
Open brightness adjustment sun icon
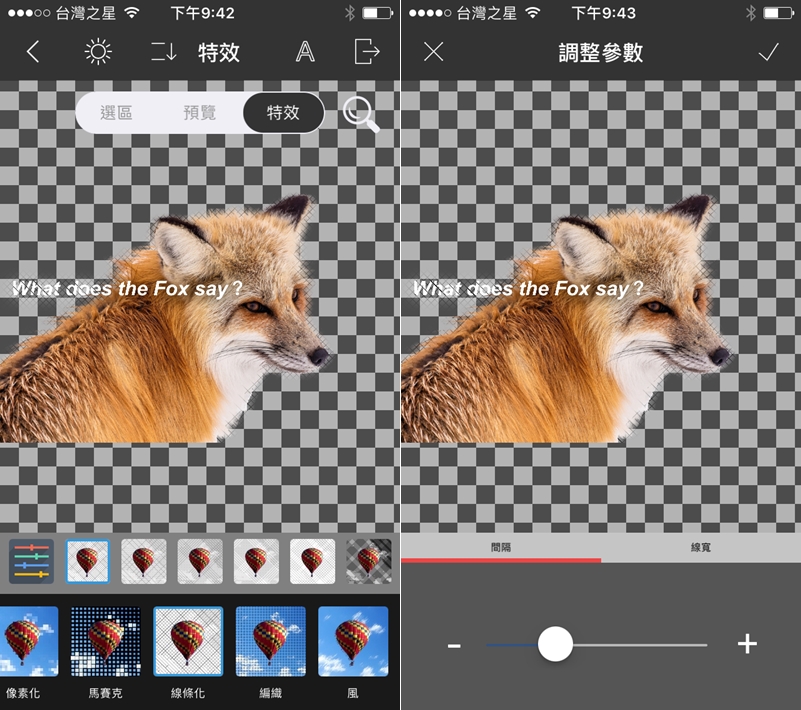(98, 52)
